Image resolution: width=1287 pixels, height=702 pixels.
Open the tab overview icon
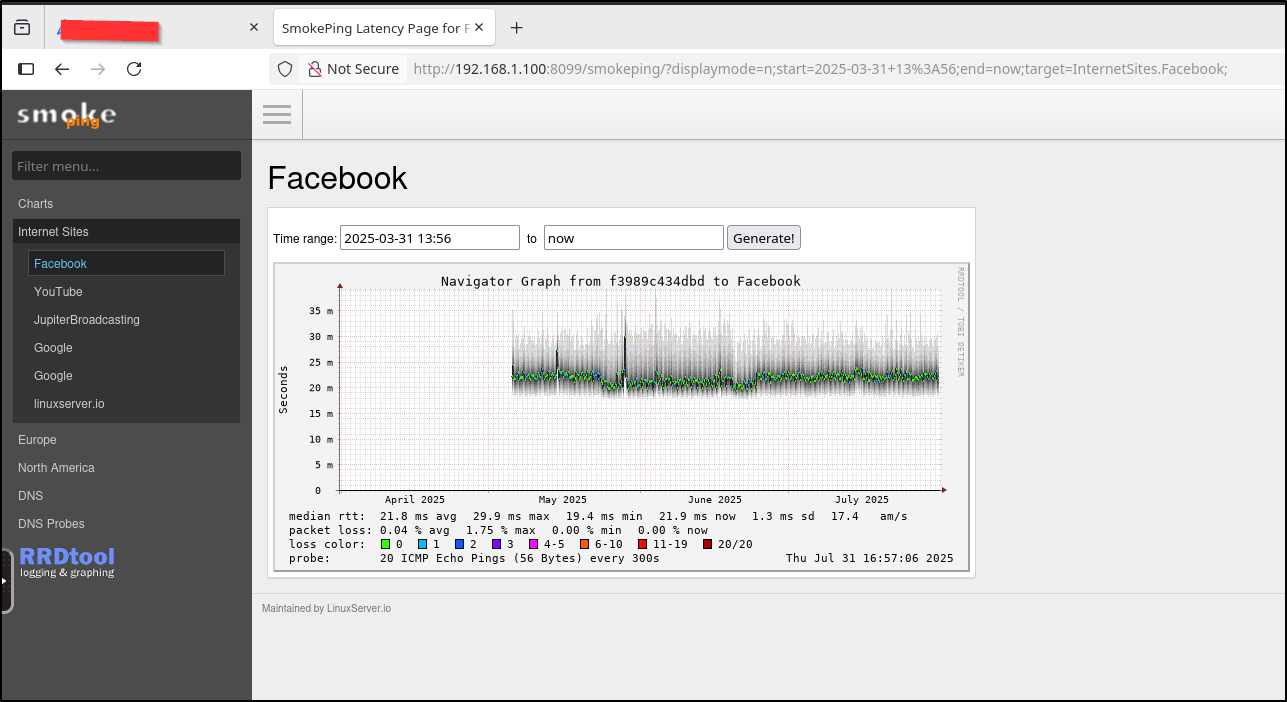[x=22, y=28]
